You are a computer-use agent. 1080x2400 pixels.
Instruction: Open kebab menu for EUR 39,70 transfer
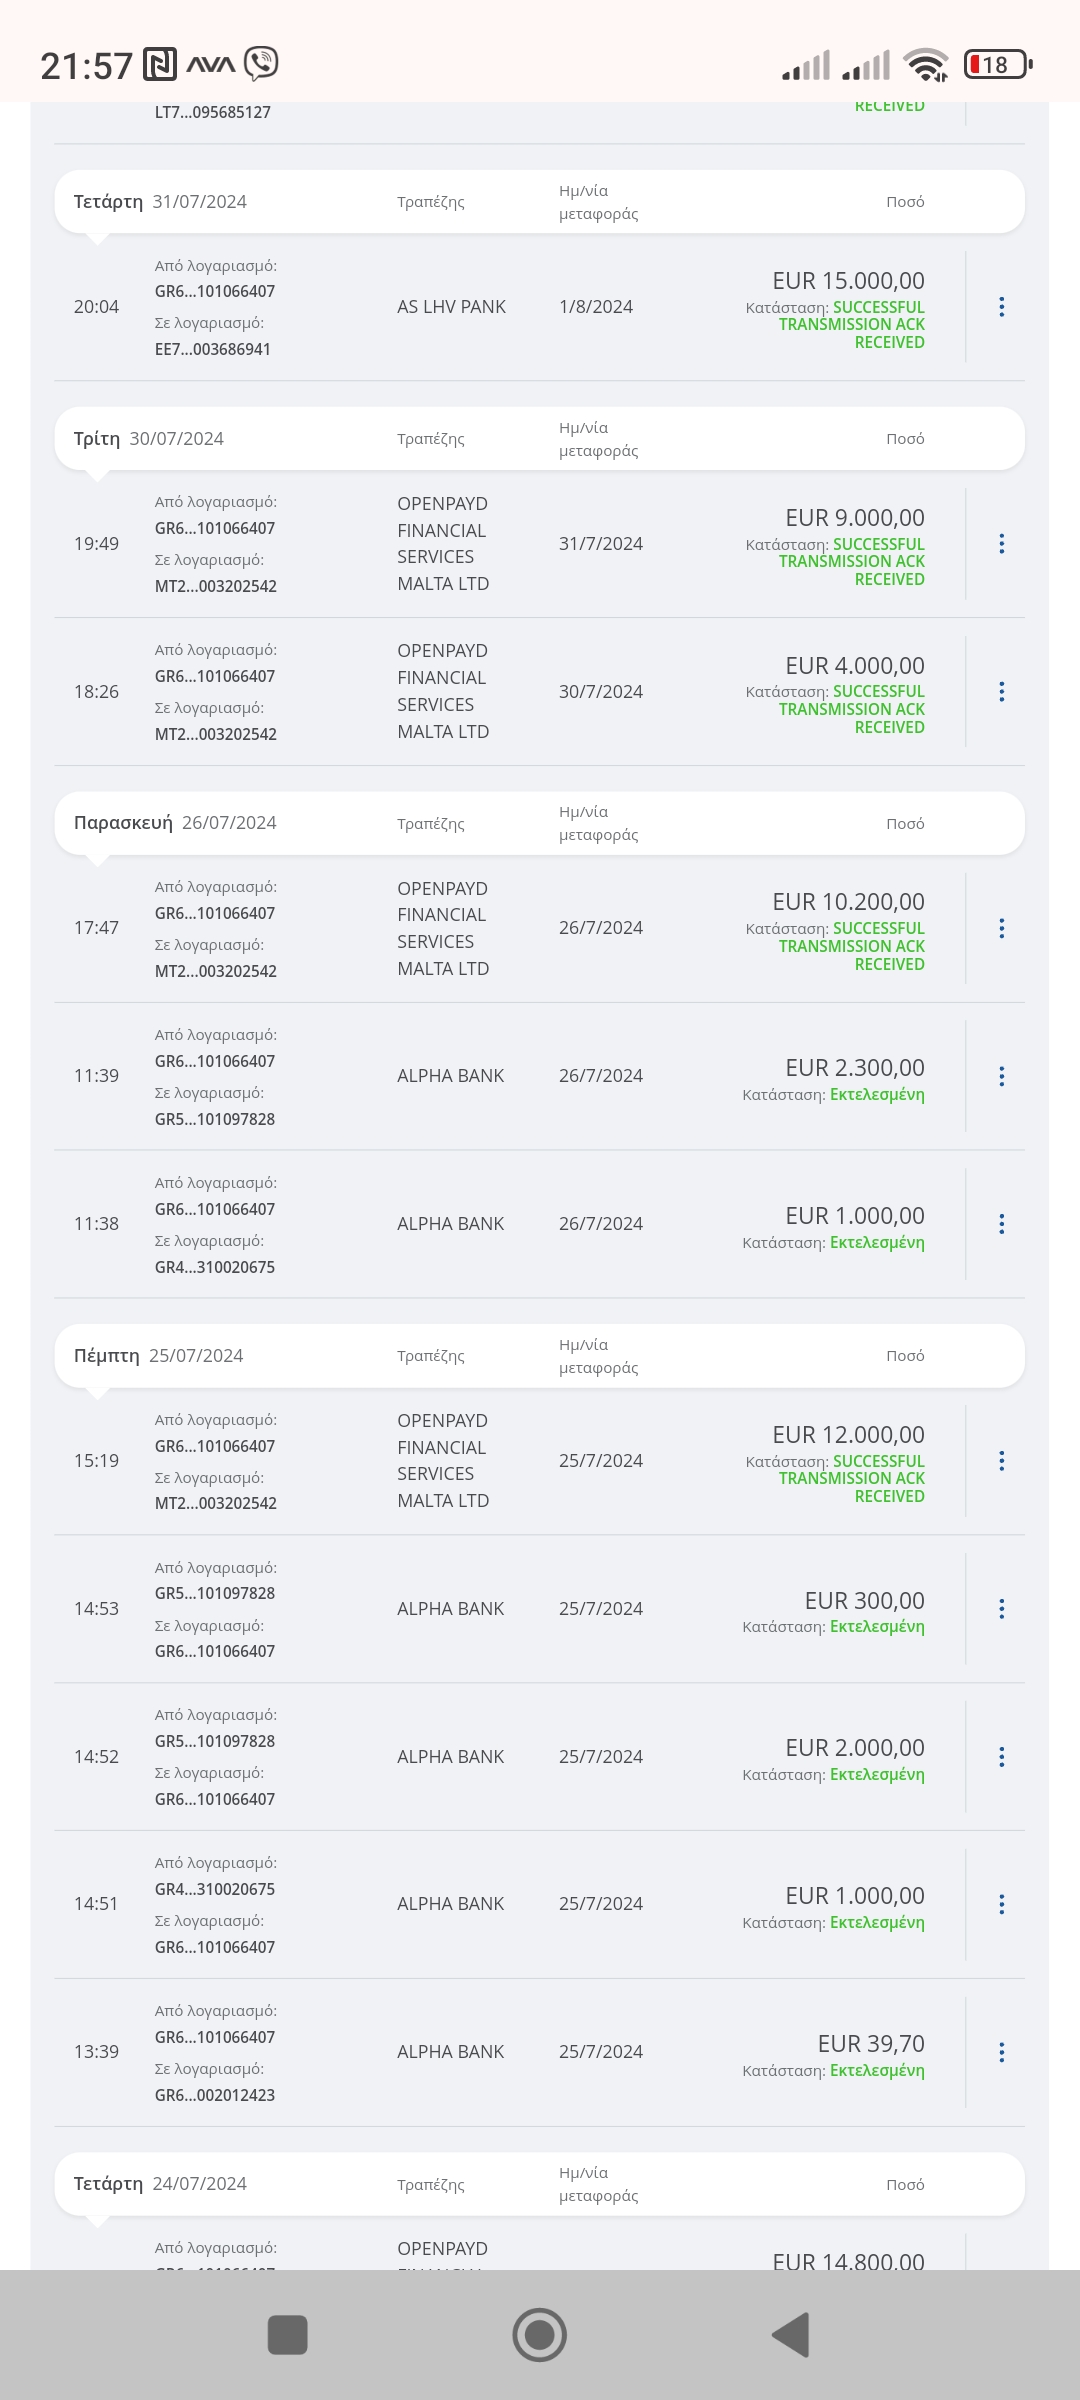point(1001,2052)
